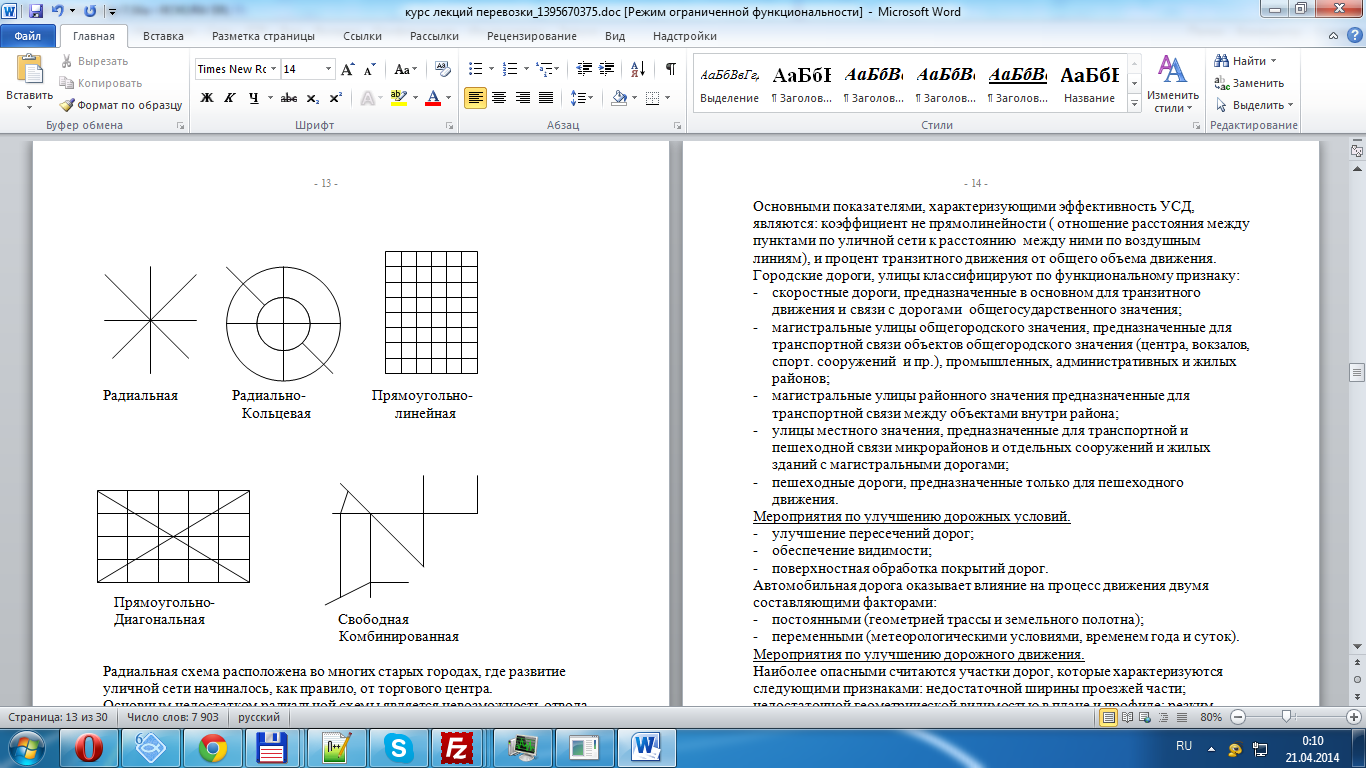Open Change Case (Аа) dropdown
The image size is (1366, 768).
click(405, 69)
